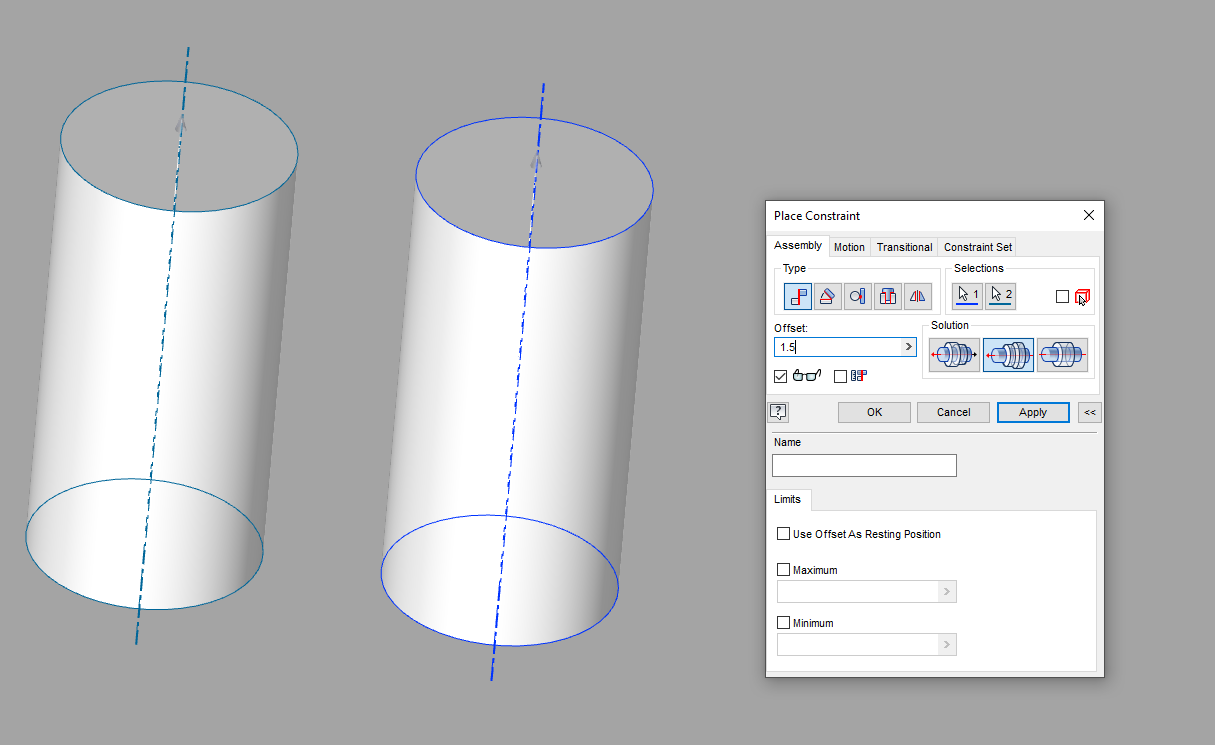Select the Tangent constraint type
Image resolution: width=1215 pixels, height=745 pixels.
857,296
